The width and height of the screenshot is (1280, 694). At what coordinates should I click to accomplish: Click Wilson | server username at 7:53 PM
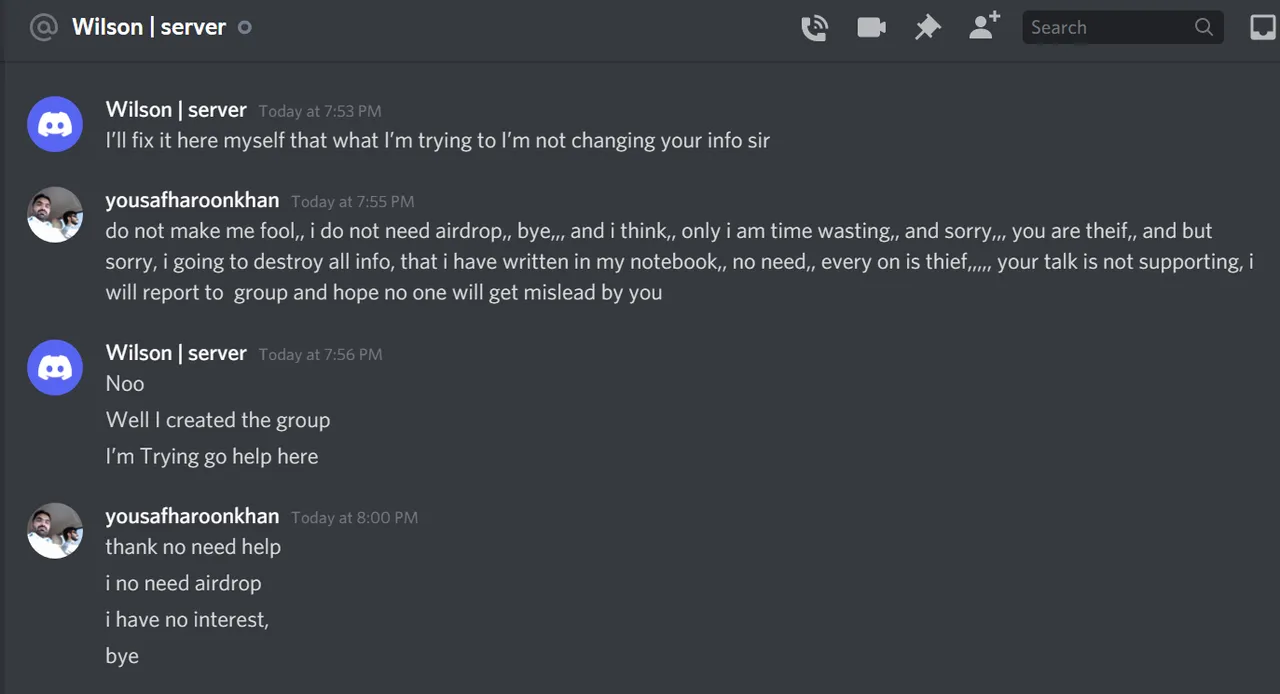click(x=176, y=110)
